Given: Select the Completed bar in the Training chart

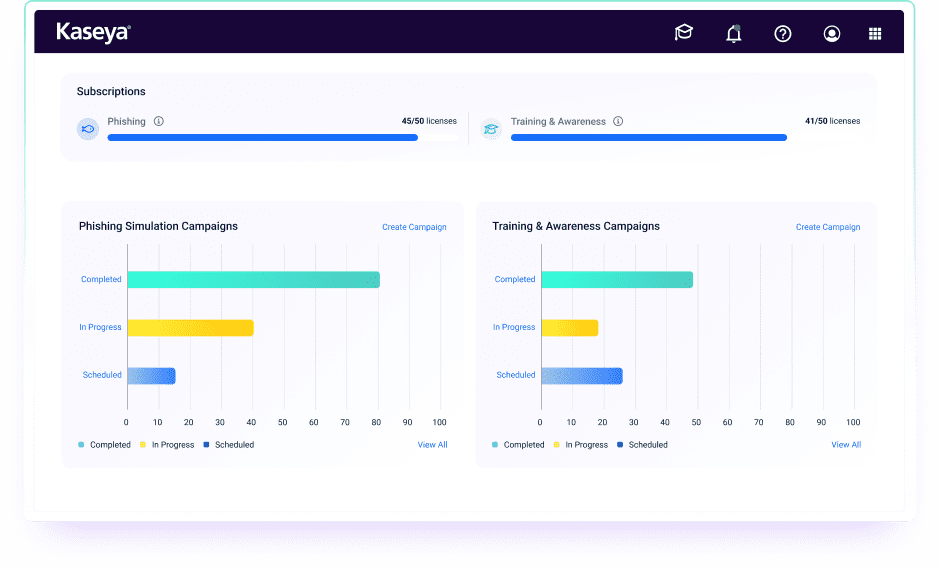Looking at the screenshot, I should tap(617, 280).
